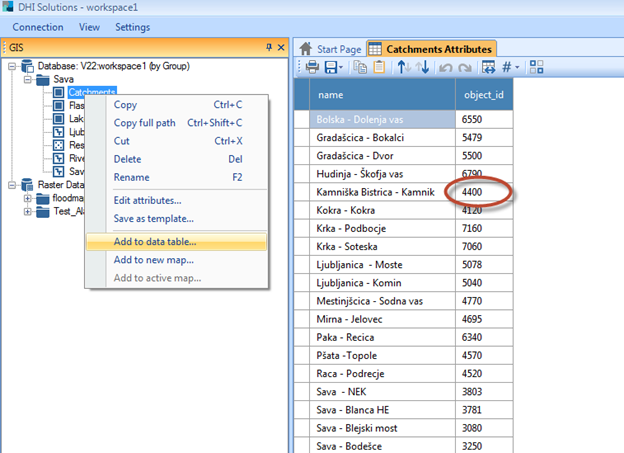Copy table cells using toolbar copy icon
The image size is (624, 453).
[361, 67]
